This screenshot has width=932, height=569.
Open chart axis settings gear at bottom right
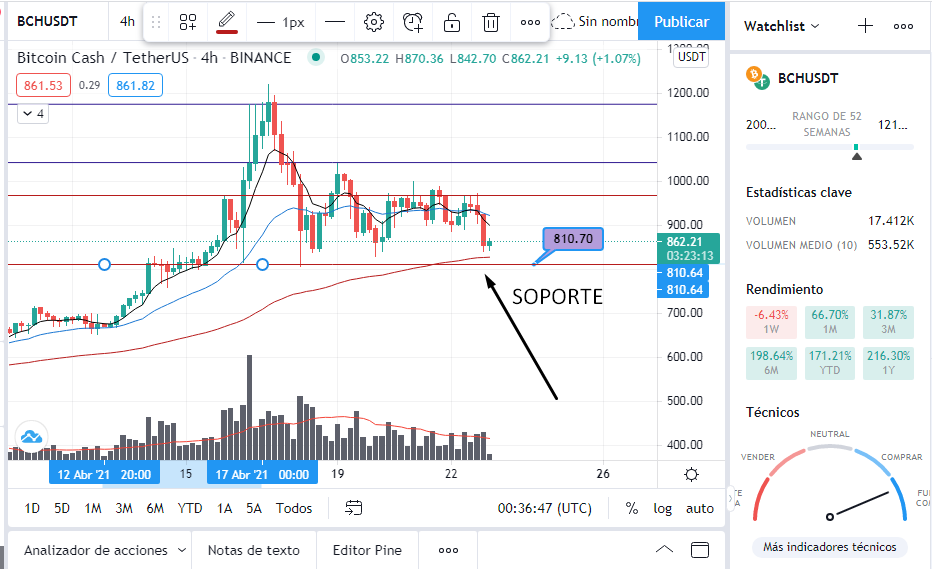(x=691, y=474)
